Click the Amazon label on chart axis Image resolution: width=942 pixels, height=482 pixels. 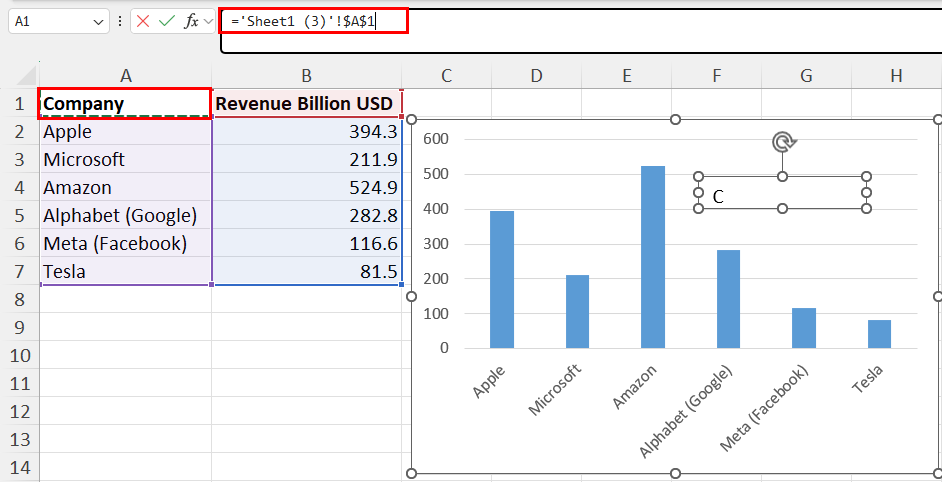click(x=634, y=387)
